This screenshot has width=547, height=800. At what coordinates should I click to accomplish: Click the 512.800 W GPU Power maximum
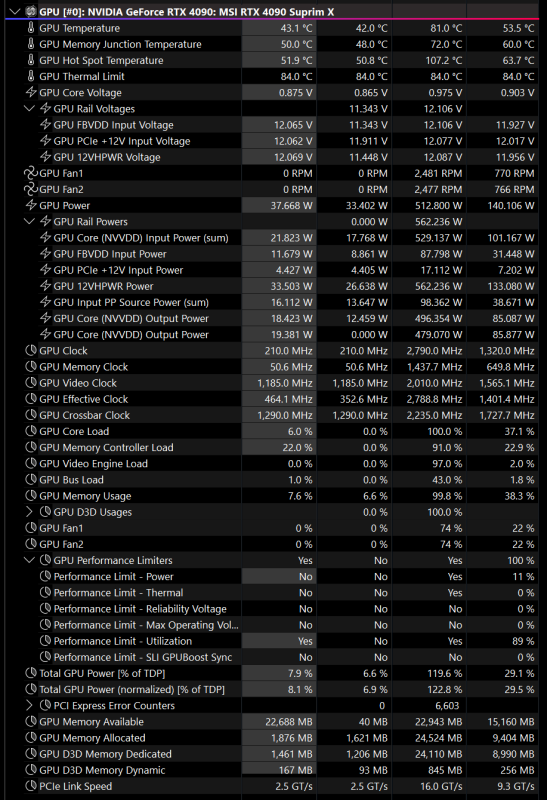(x=439, y=206)
